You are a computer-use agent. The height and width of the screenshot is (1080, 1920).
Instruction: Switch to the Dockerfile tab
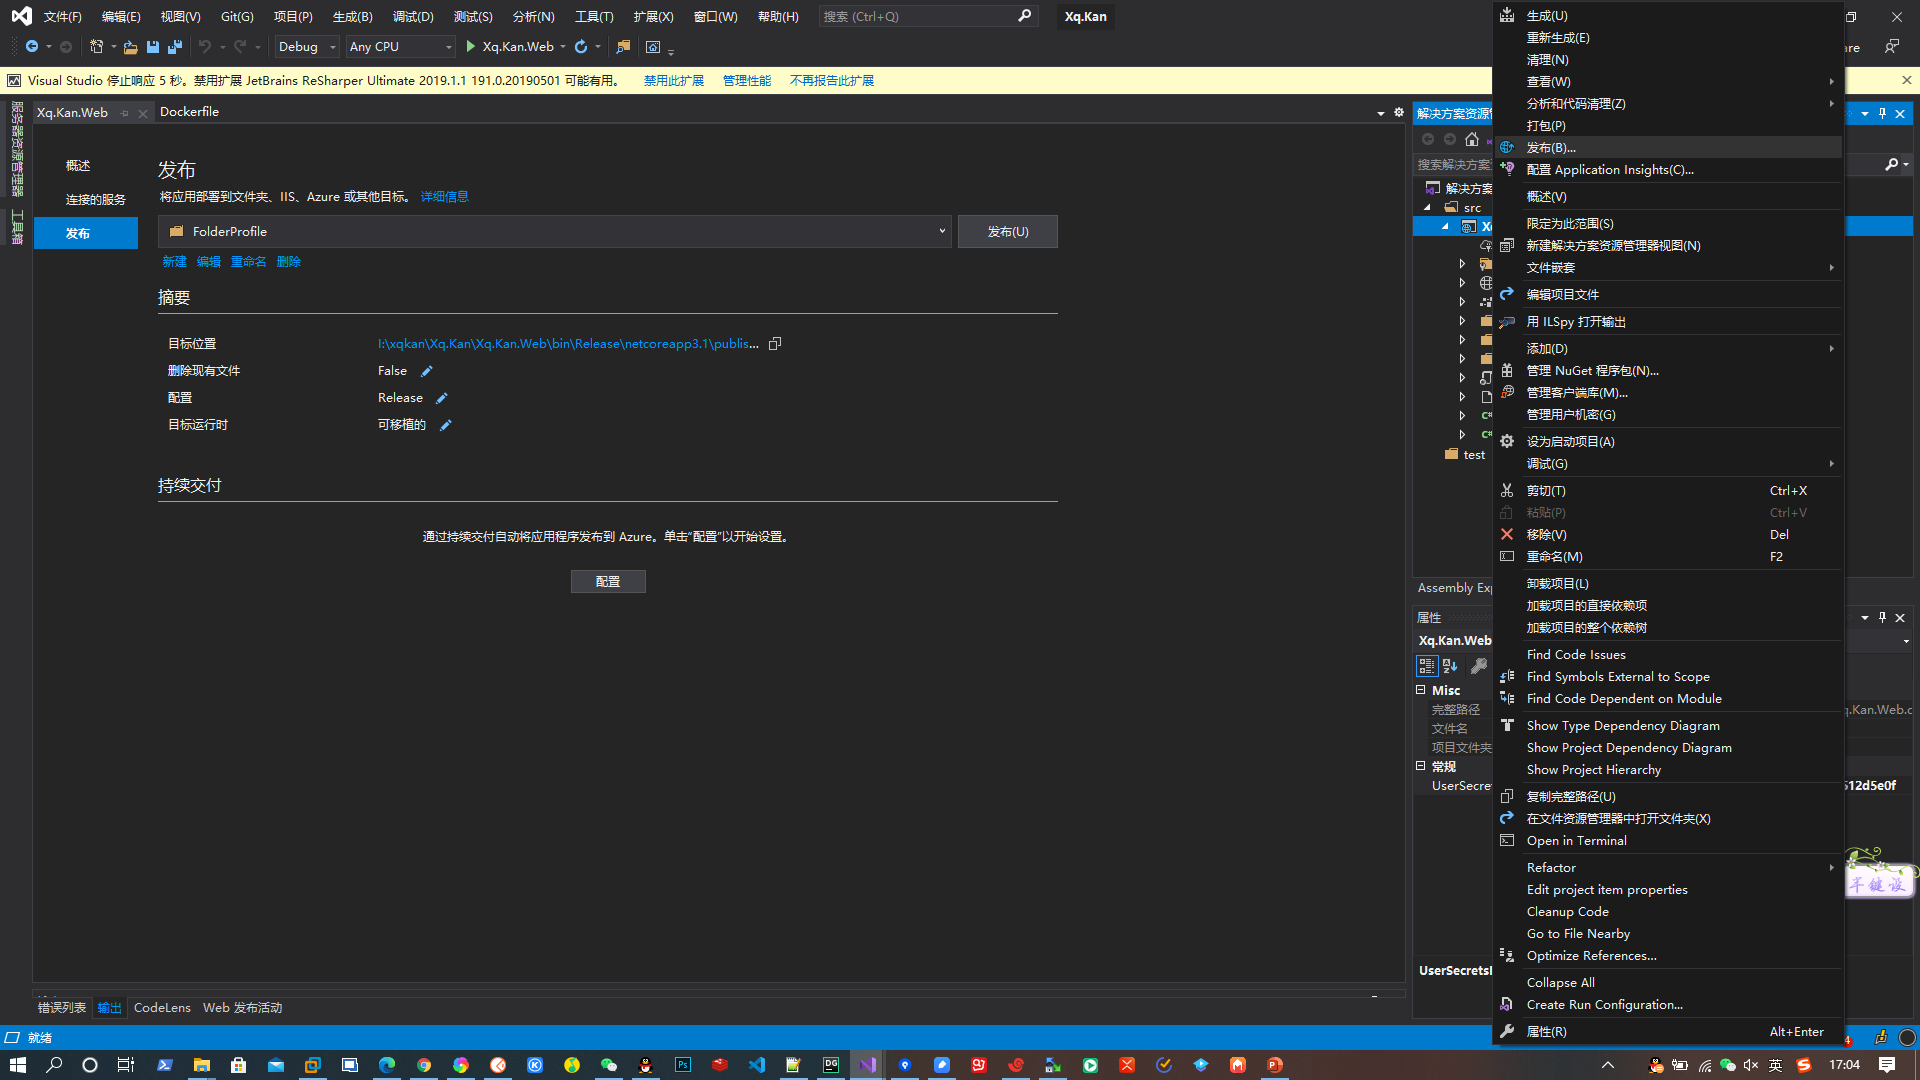pos(189,112)
